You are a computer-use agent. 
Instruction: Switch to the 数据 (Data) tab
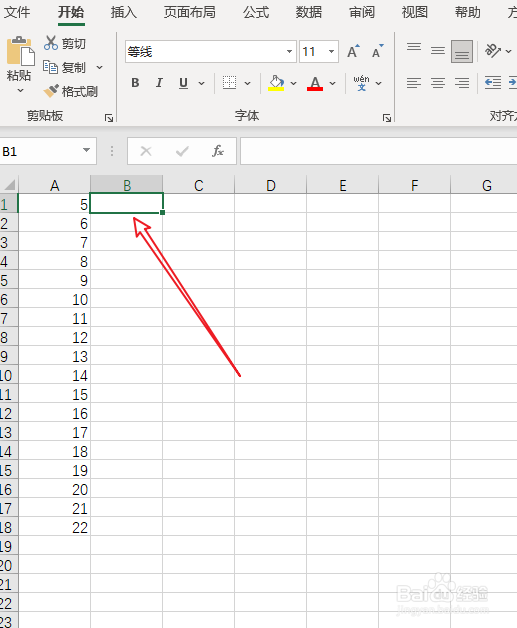pyautogui.click(x=309, y=12)
